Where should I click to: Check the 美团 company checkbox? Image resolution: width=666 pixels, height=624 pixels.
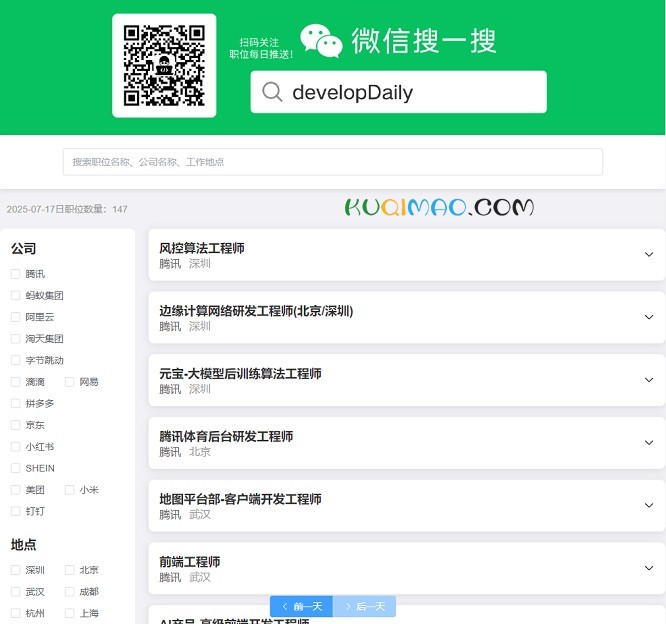tap(15, 490)
